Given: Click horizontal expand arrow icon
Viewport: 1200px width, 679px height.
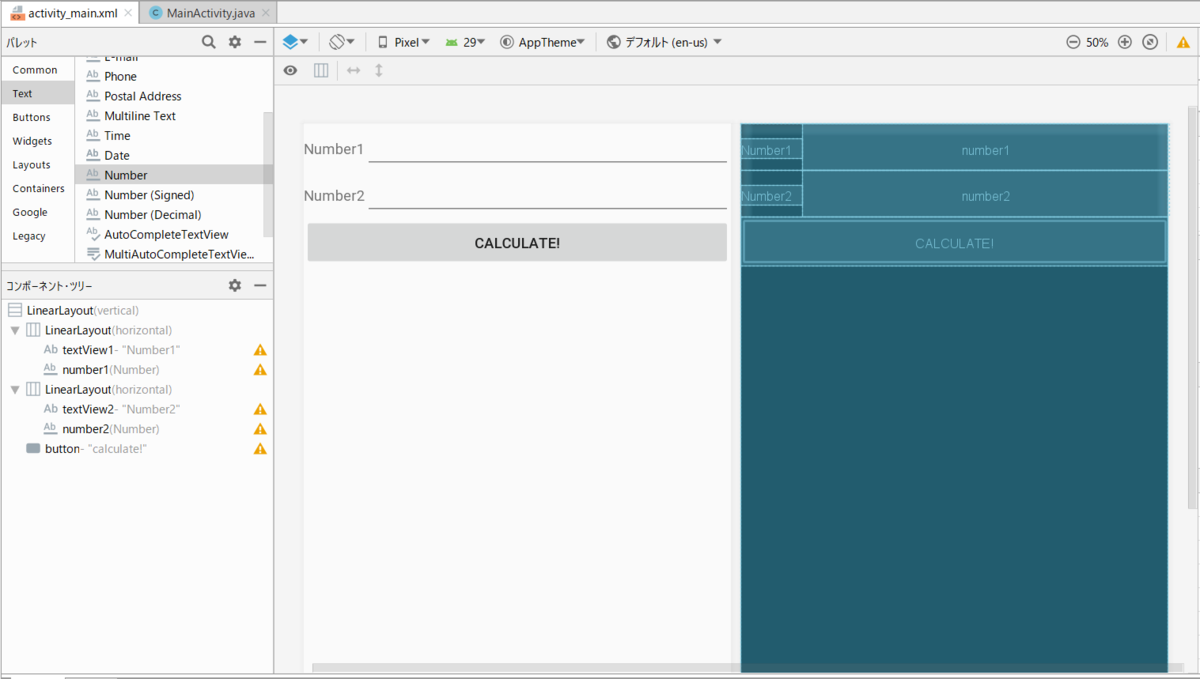Looking at the screenshot, I should click(x=353, y=70).
